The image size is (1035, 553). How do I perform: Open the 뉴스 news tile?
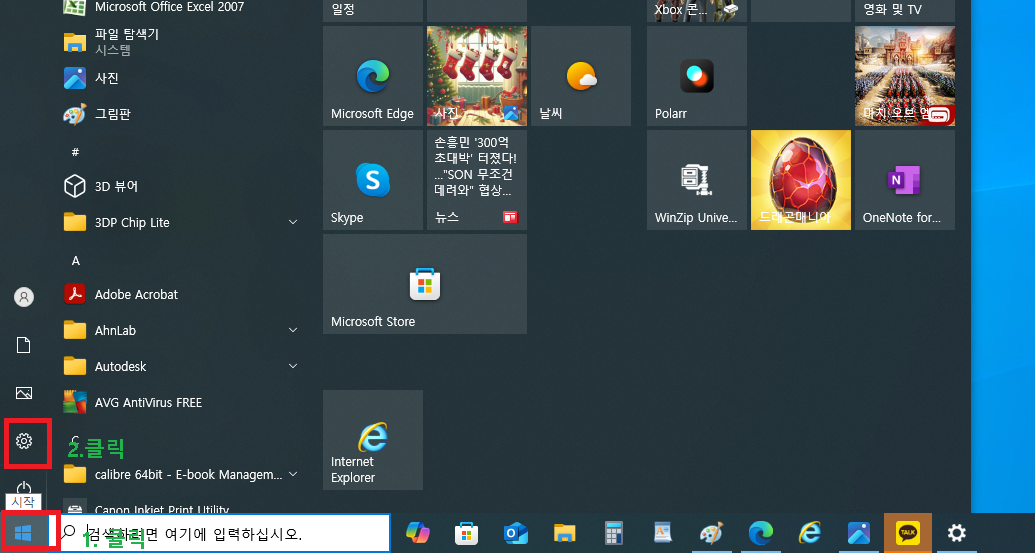pyautogui.click(x=477, y=180)
